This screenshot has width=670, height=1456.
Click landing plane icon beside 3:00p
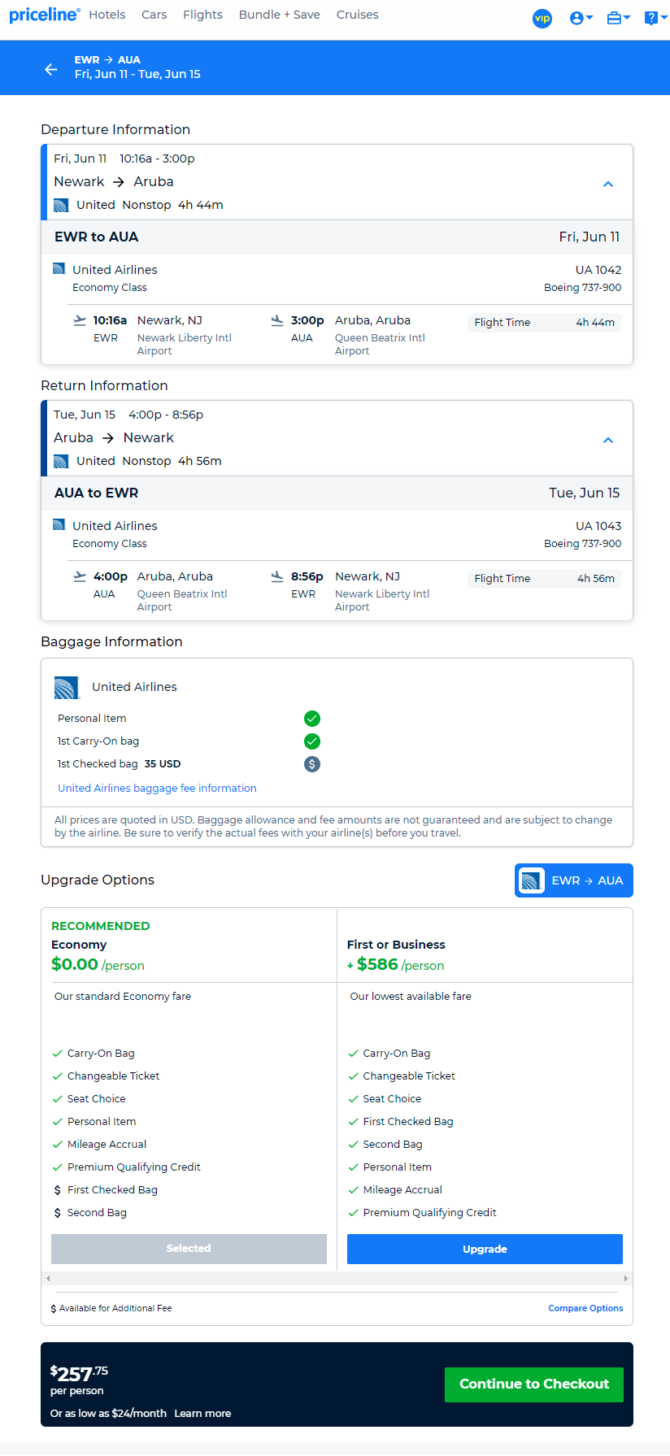[278, 321]
